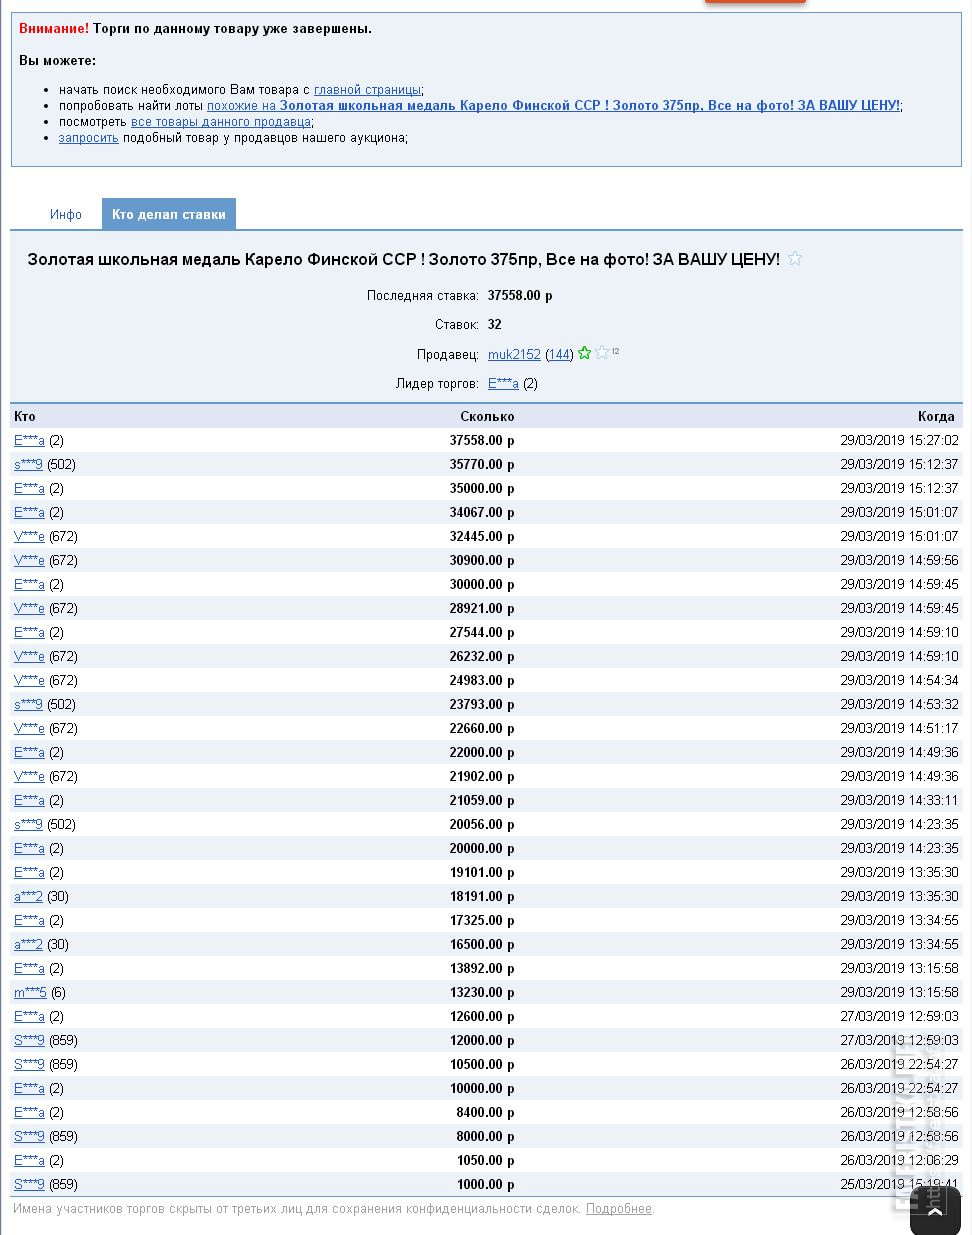
Task: Click timestamp 29/03/2019 14:53:32
Action: click(899, 705)
